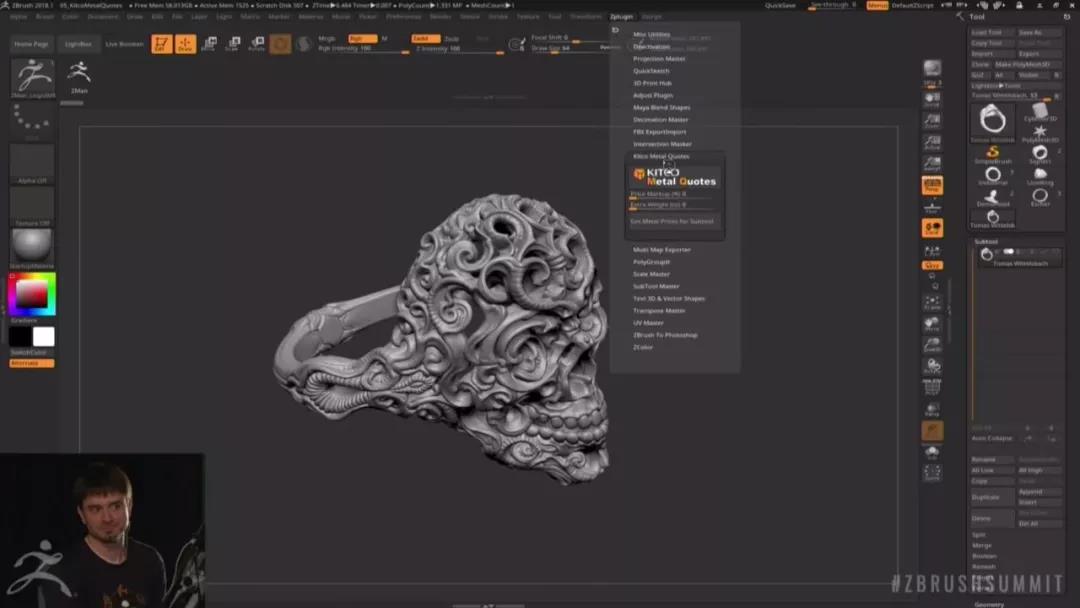The image size is (1080, 608).
Task: Open PolyGroupIt plugin entry
Action: pos(652,262)
